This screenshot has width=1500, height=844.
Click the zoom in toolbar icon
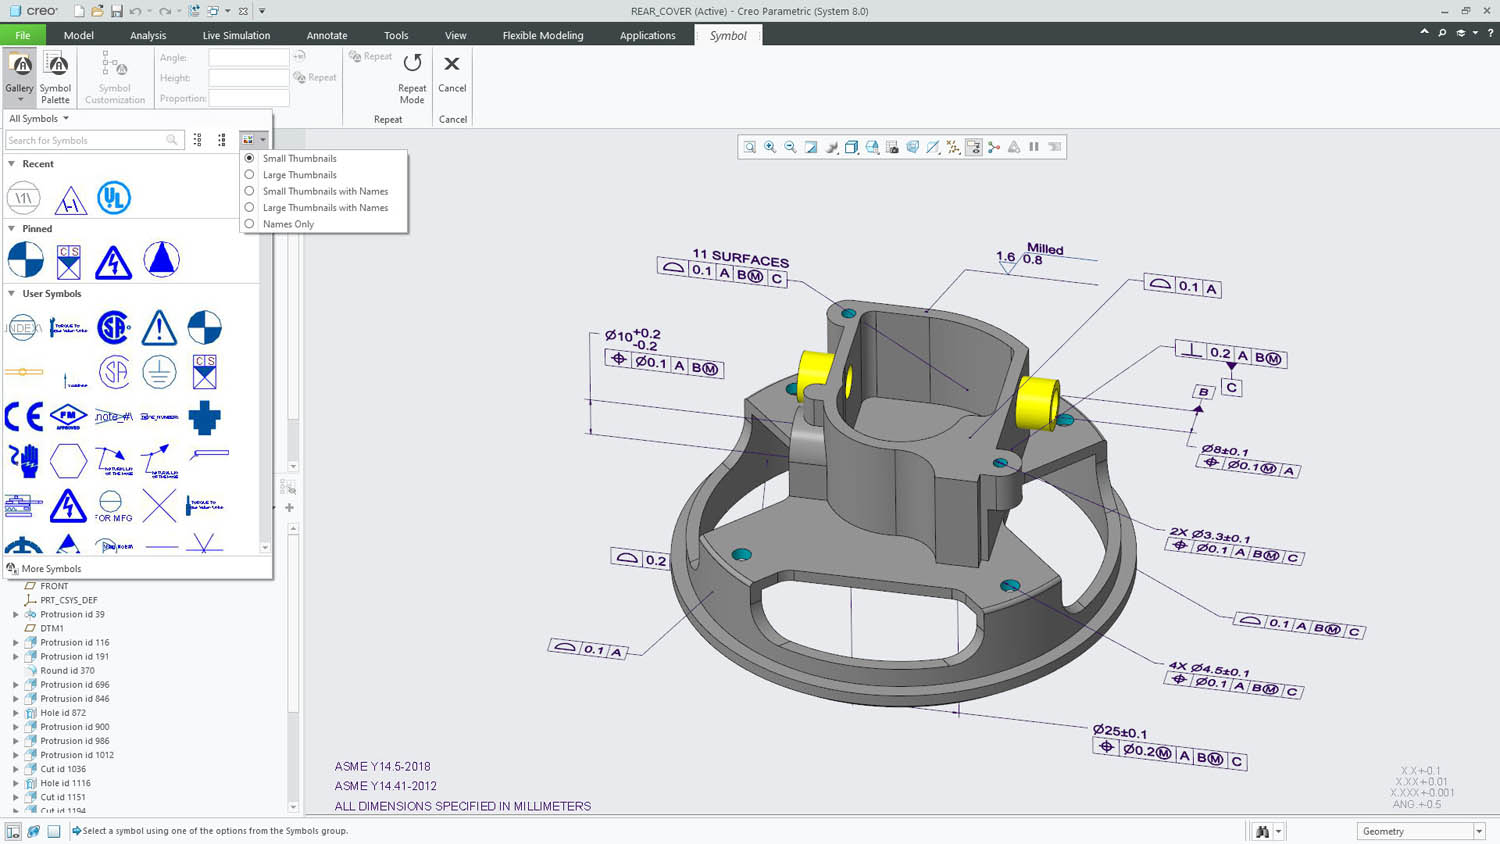click(770, 147)
